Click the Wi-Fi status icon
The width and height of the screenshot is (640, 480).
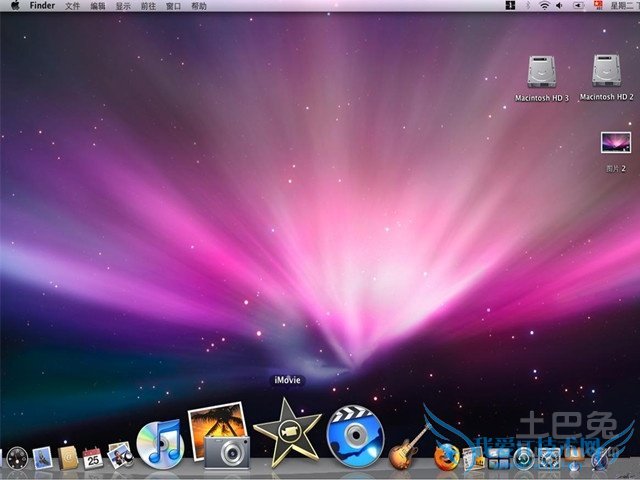(x=544, y=5)
